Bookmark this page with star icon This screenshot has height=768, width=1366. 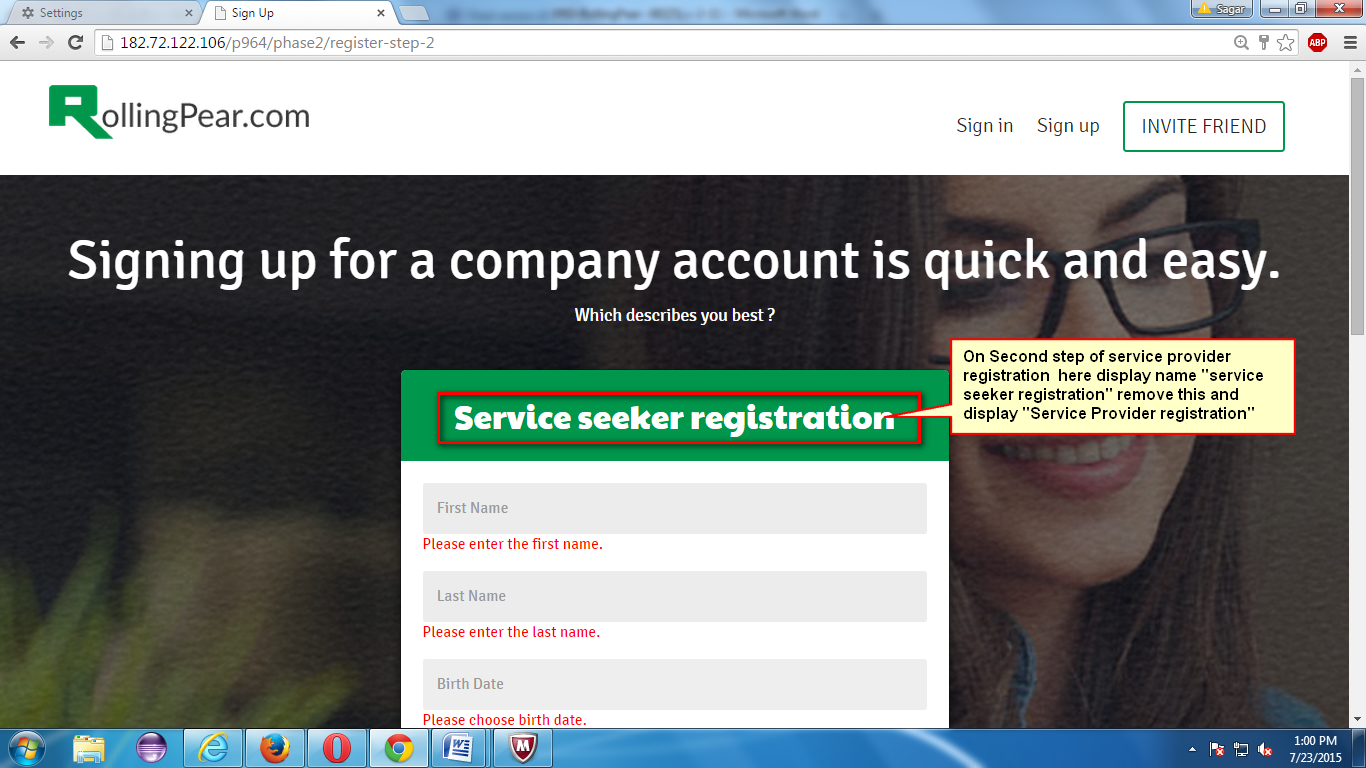coord(1286,43)
